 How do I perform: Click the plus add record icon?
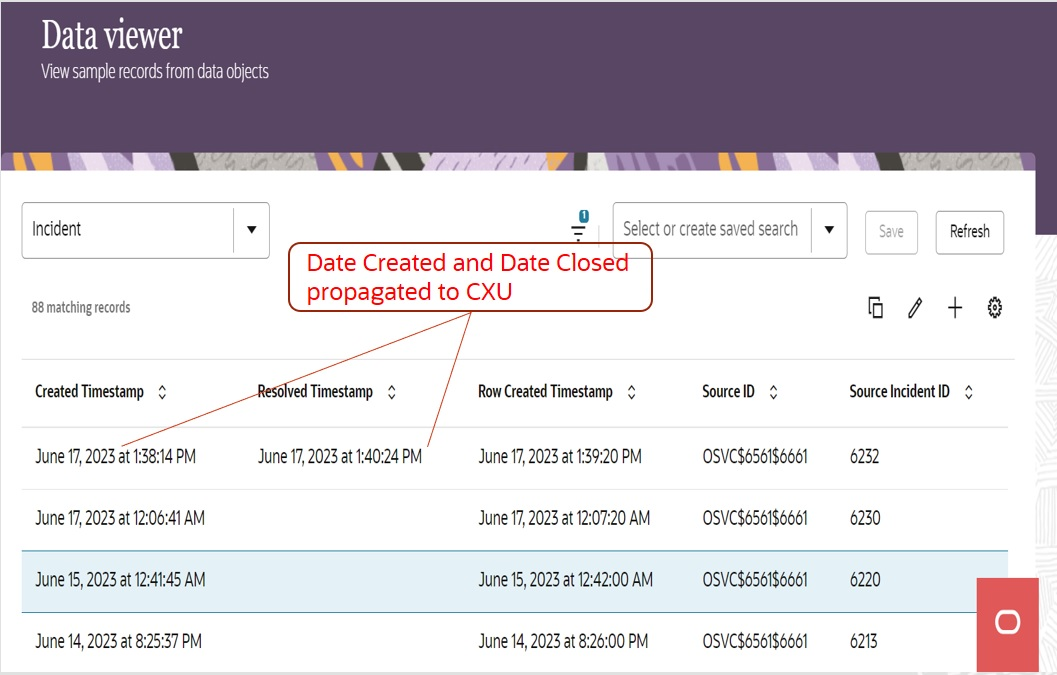955,308
